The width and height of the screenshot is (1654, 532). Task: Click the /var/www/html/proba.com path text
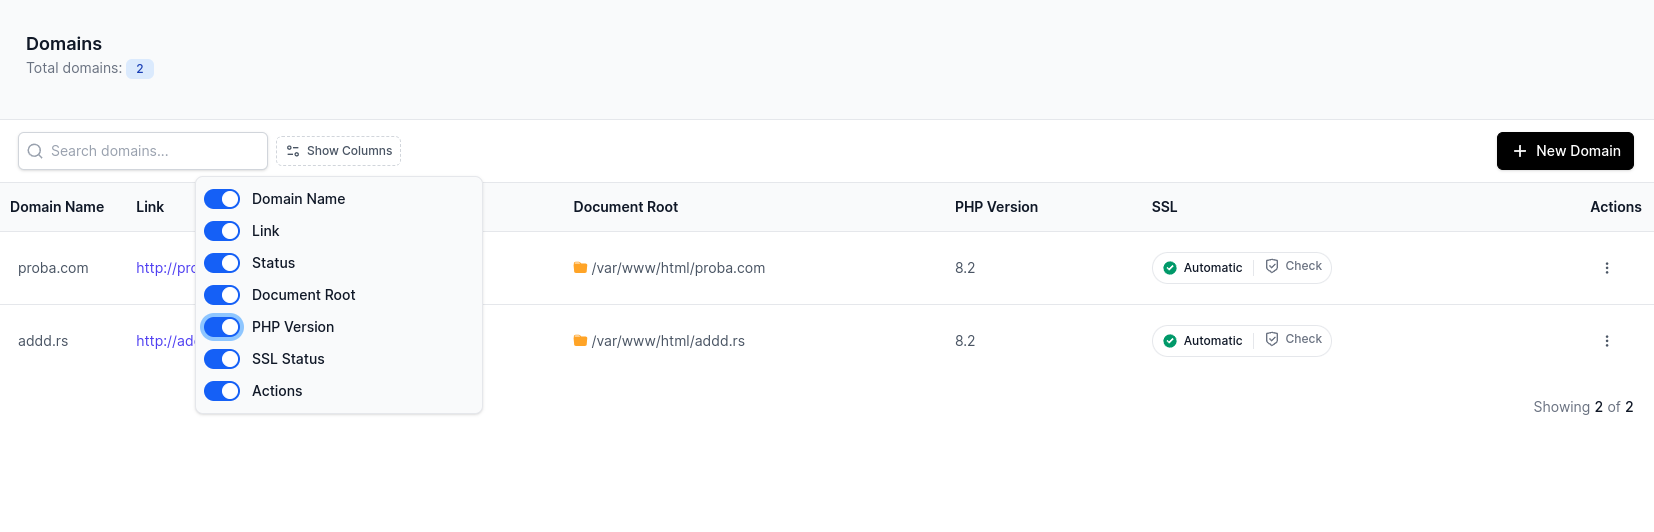(678, 268)
